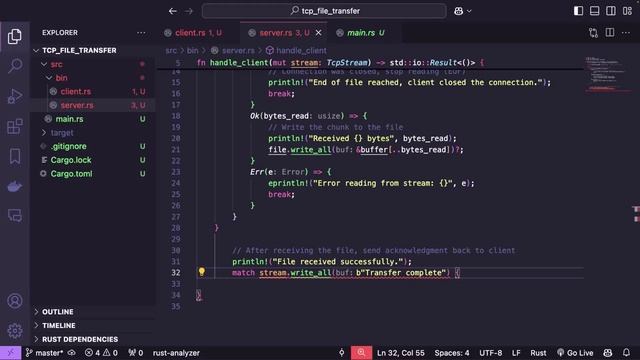Navigate forward with the right arrow
The width and height of the screenshot is (640, 360).
pos(189,11)
